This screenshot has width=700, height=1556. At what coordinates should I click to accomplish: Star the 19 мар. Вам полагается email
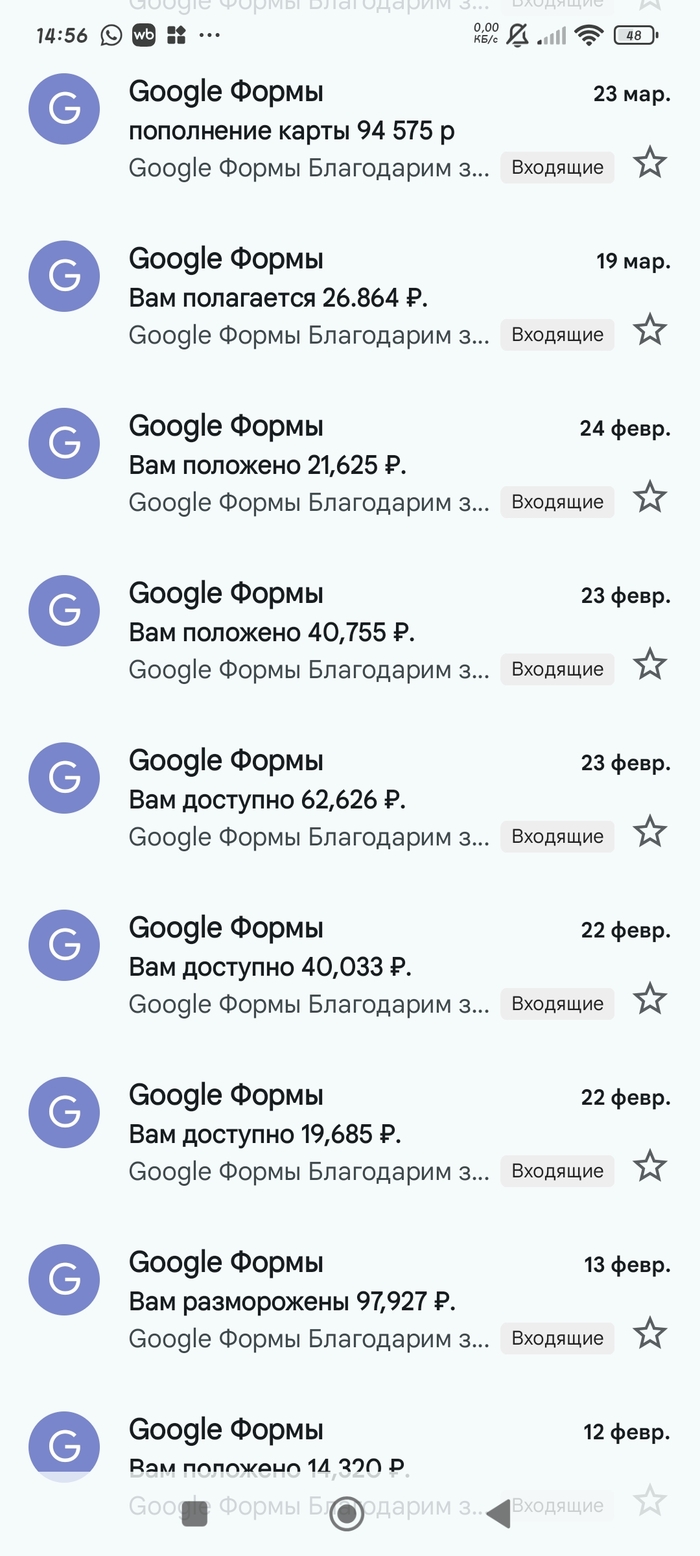650,330
